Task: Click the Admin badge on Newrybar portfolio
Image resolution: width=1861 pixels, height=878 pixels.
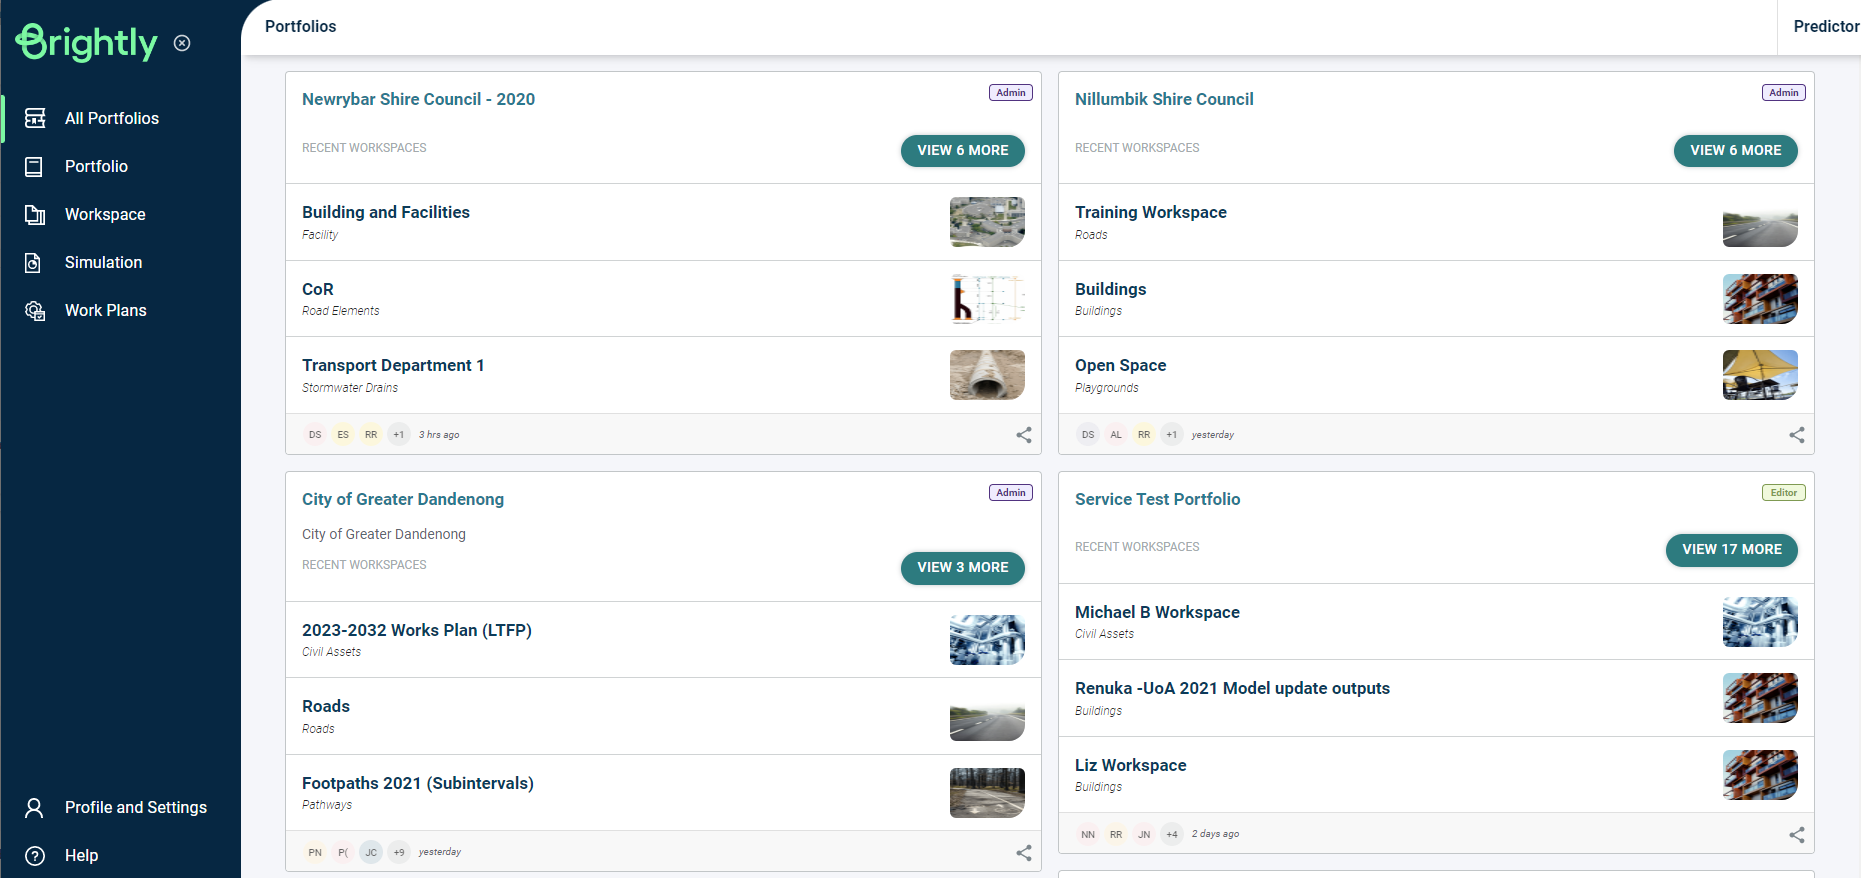Action: coord(1011,93)
